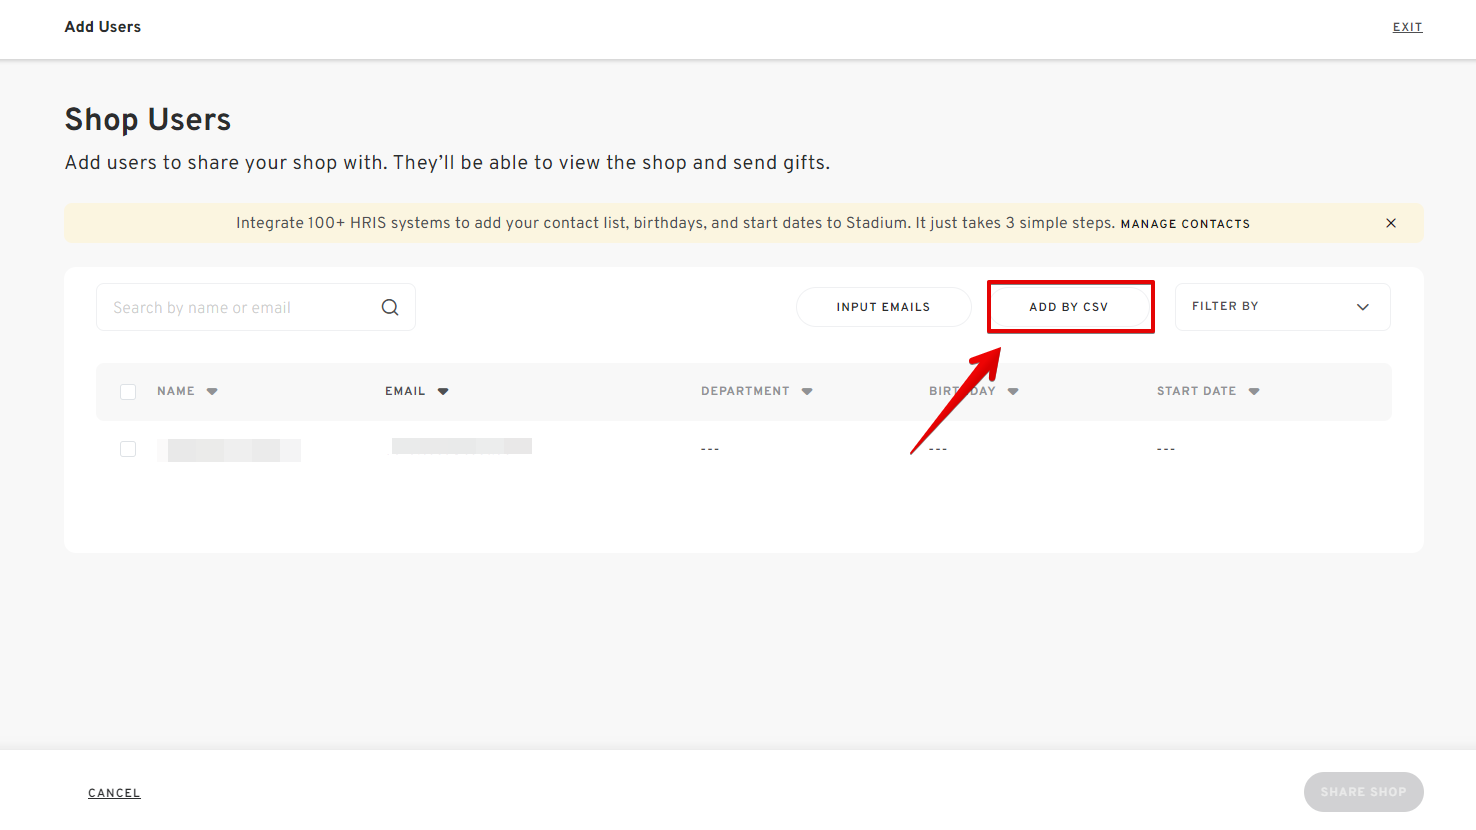
Task: Sort by Birthday column arrow
Action: 1013,392
